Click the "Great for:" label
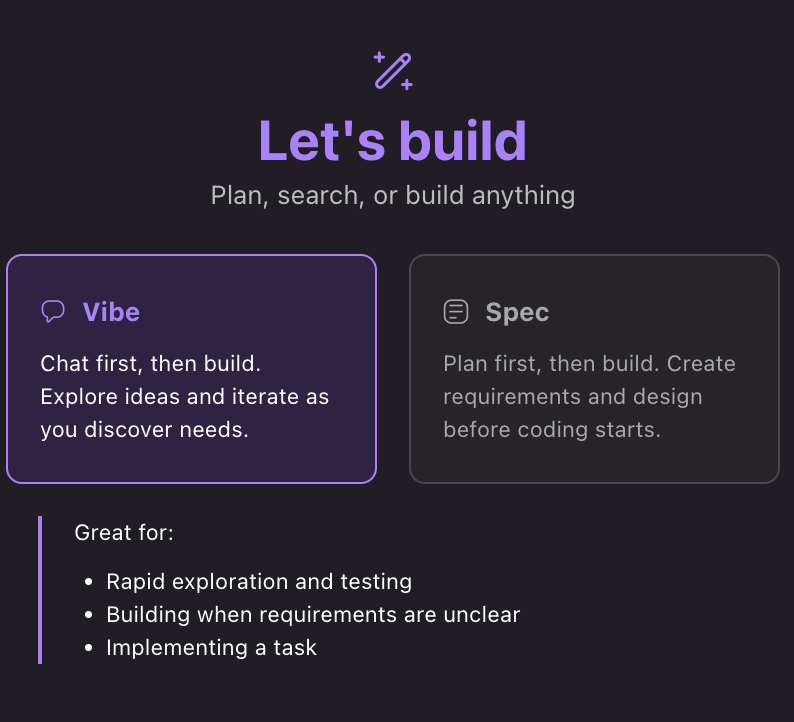794x722 pixels. (124, 533)
